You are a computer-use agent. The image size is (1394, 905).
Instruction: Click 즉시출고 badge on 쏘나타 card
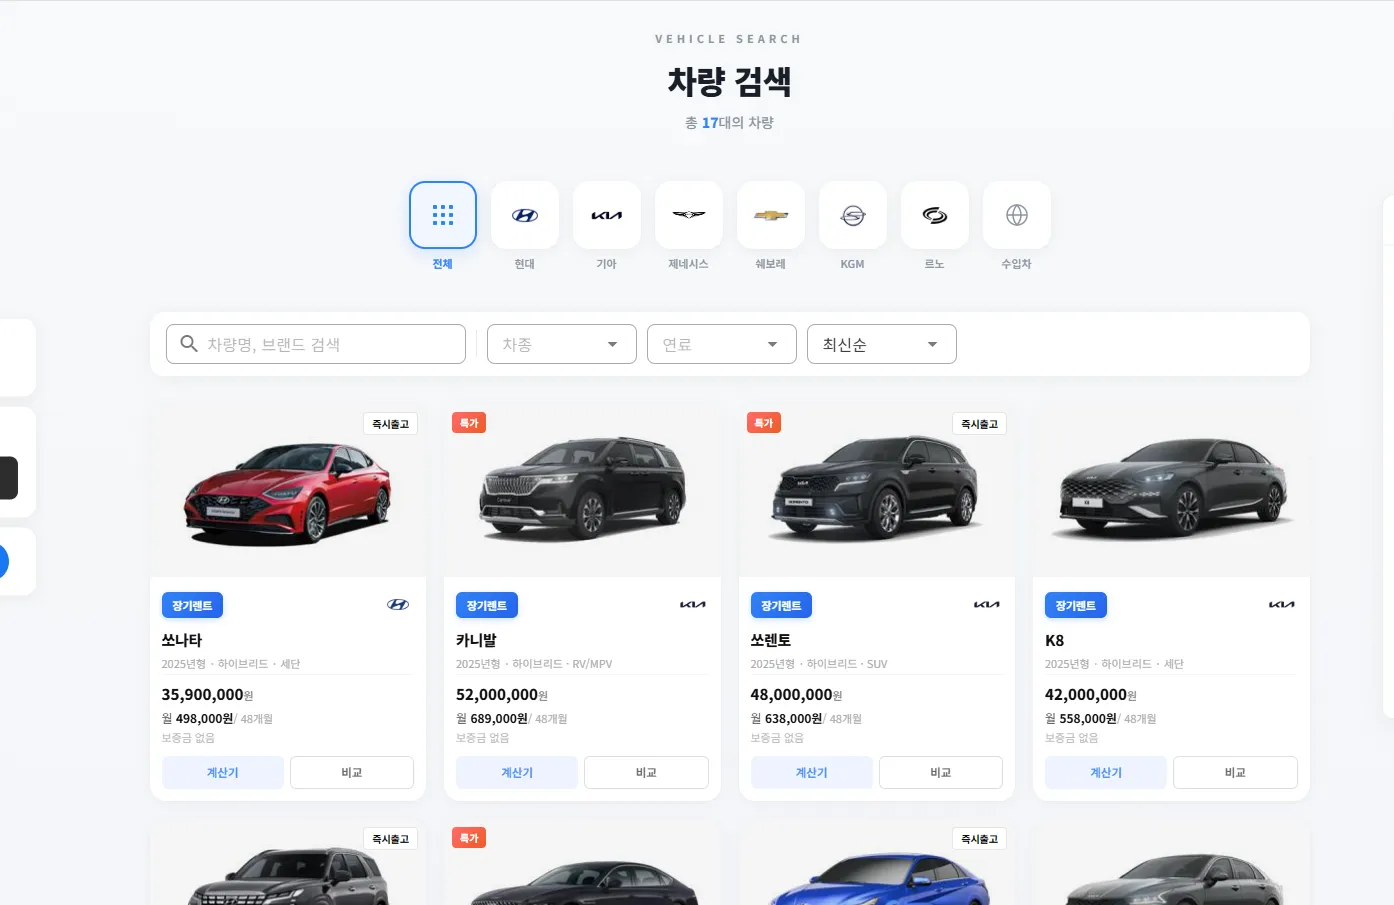pos(391,424)
